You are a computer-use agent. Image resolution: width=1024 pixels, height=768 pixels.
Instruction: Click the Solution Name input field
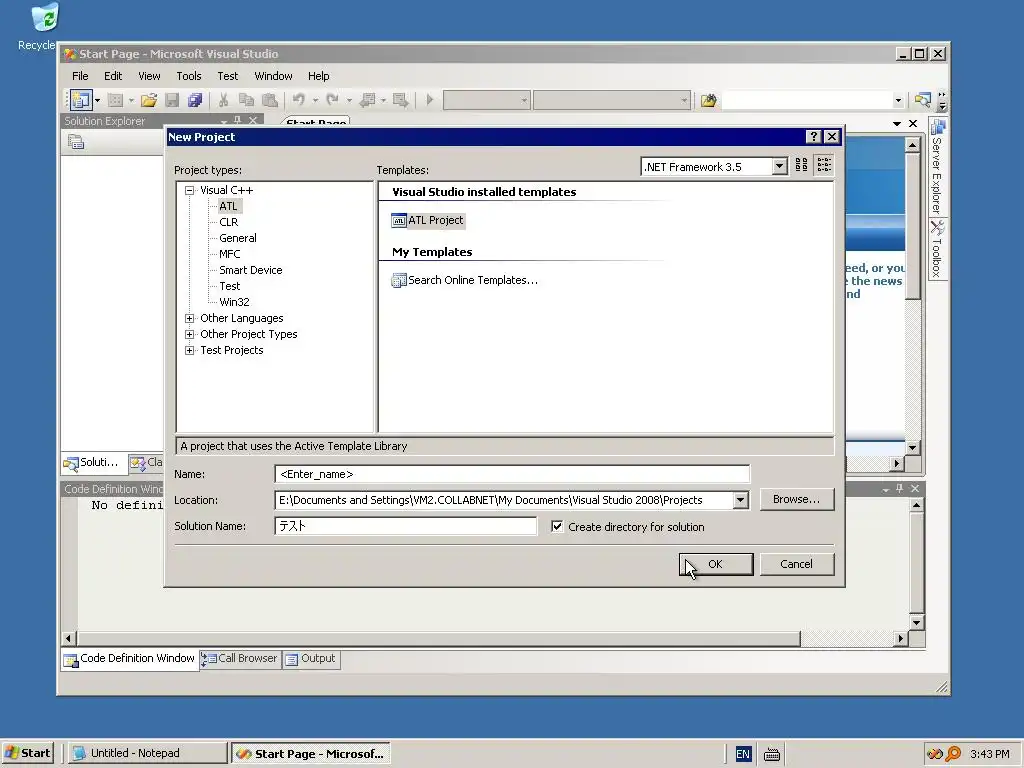[406, 526]
